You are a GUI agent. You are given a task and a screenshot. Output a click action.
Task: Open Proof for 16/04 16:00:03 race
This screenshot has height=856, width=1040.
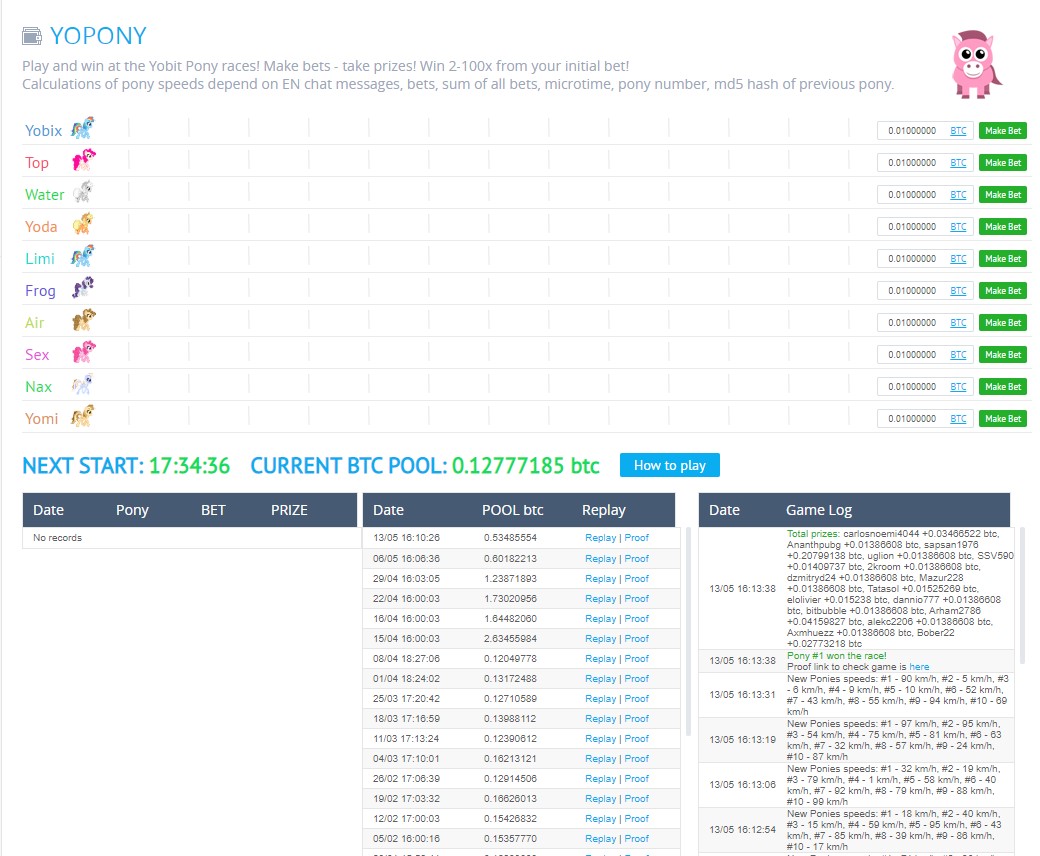[636, 618]
